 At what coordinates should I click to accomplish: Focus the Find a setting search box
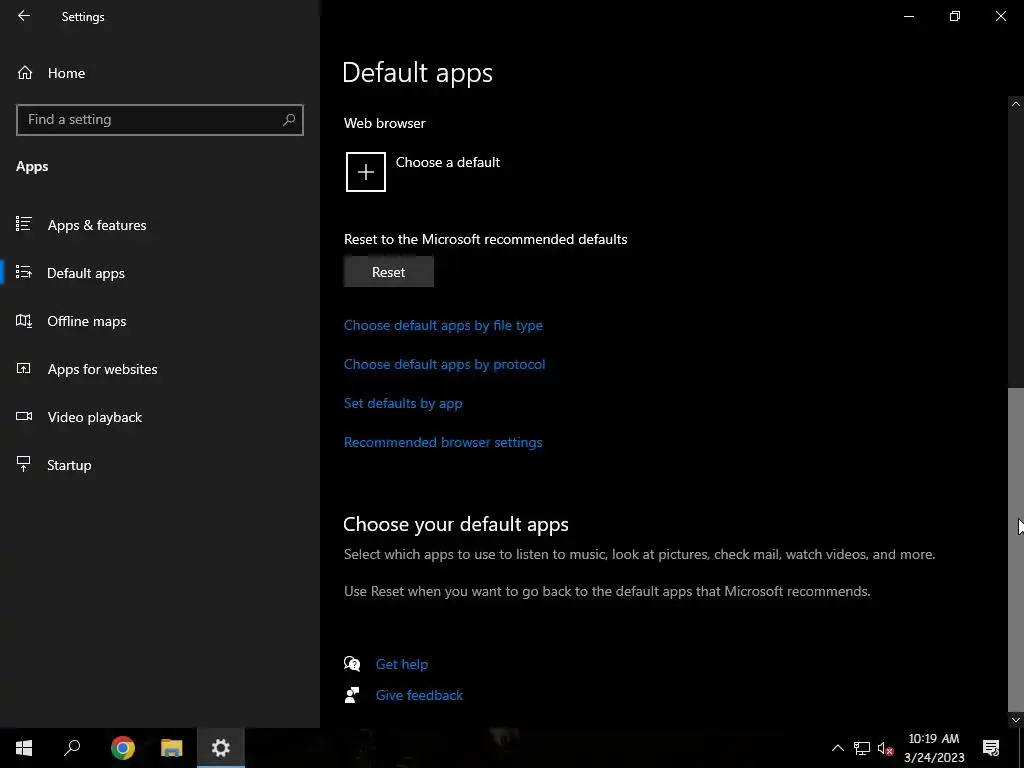(x=160, y=120)
